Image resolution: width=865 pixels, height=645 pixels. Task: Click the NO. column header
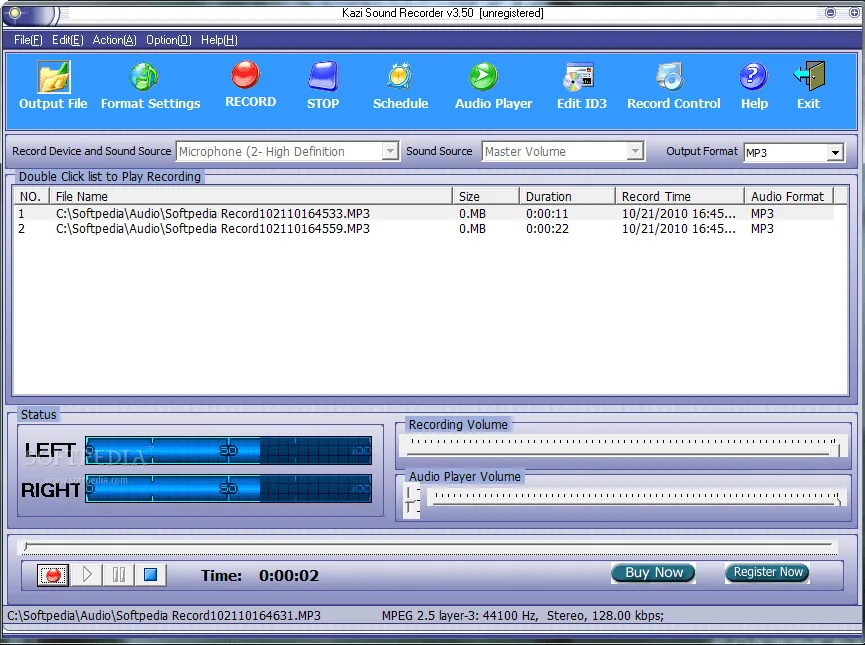(31, 196)
